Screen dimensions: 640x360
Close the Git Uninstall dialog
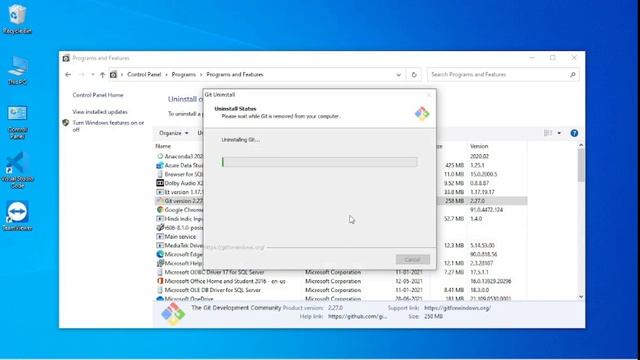429,95
